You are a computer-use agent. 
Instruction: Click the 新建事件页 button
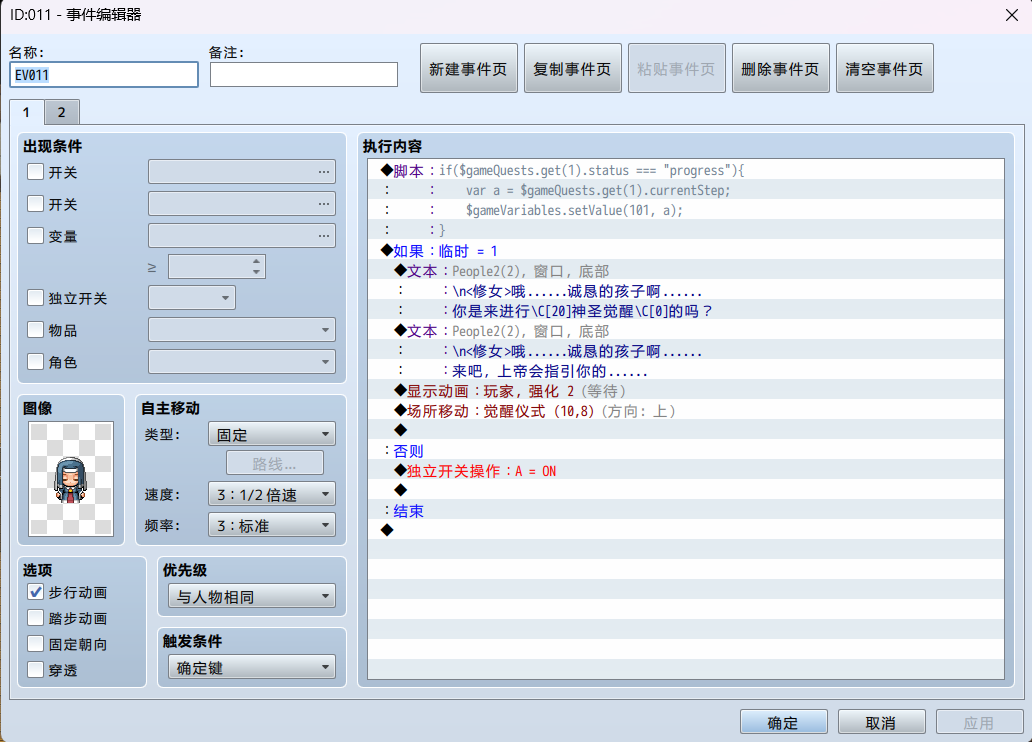point(469,68)
